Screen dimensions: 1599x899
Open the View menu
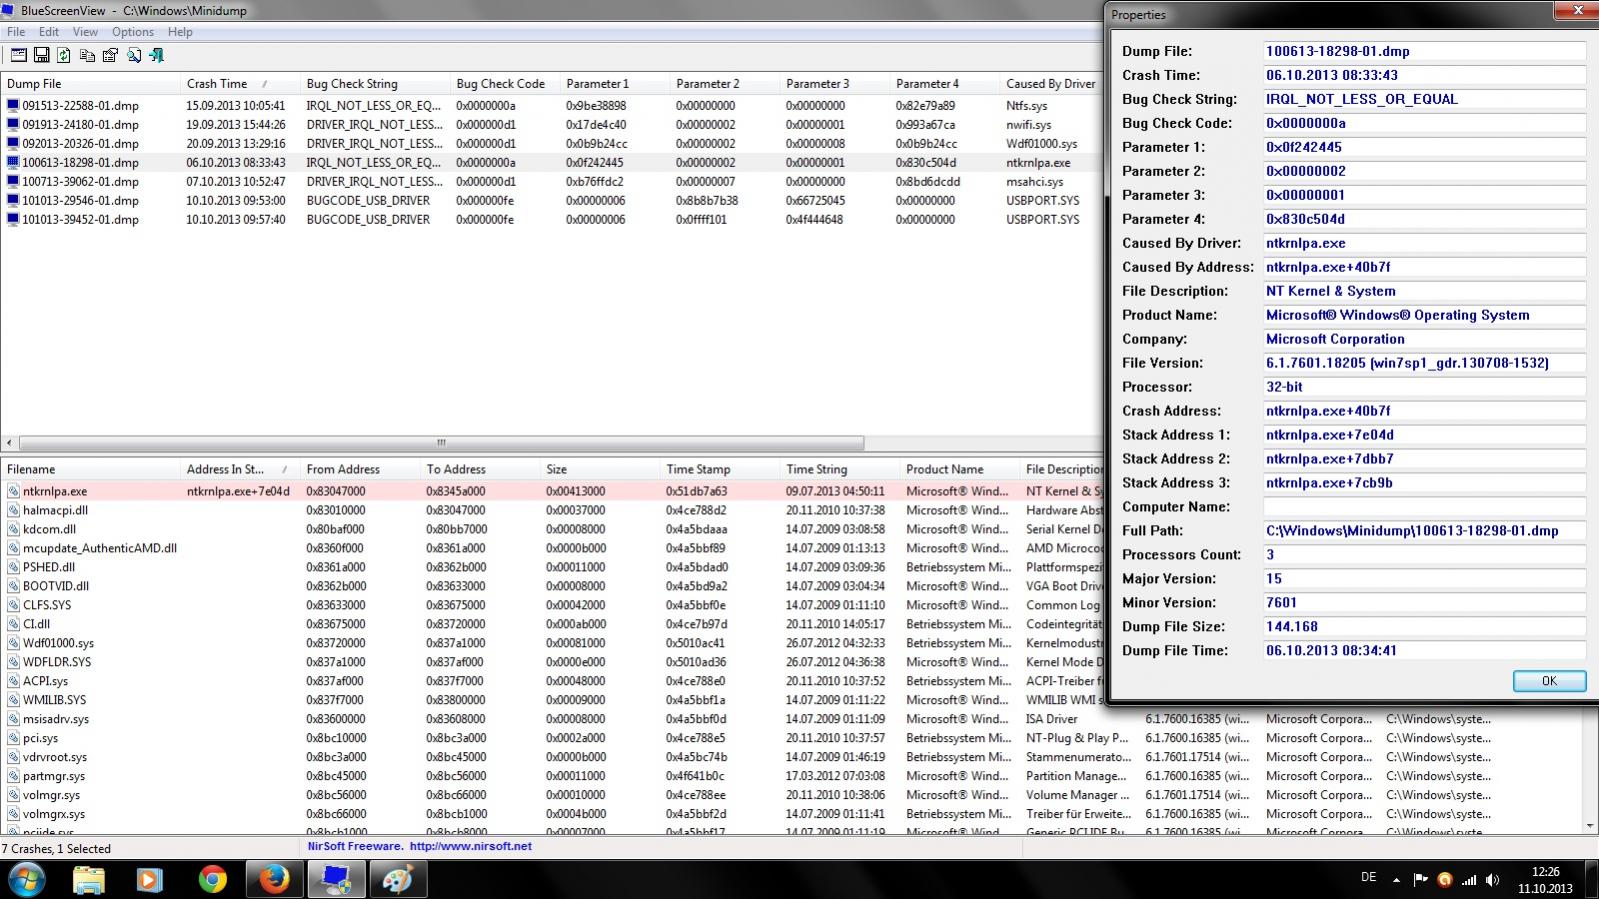point(85,32)
